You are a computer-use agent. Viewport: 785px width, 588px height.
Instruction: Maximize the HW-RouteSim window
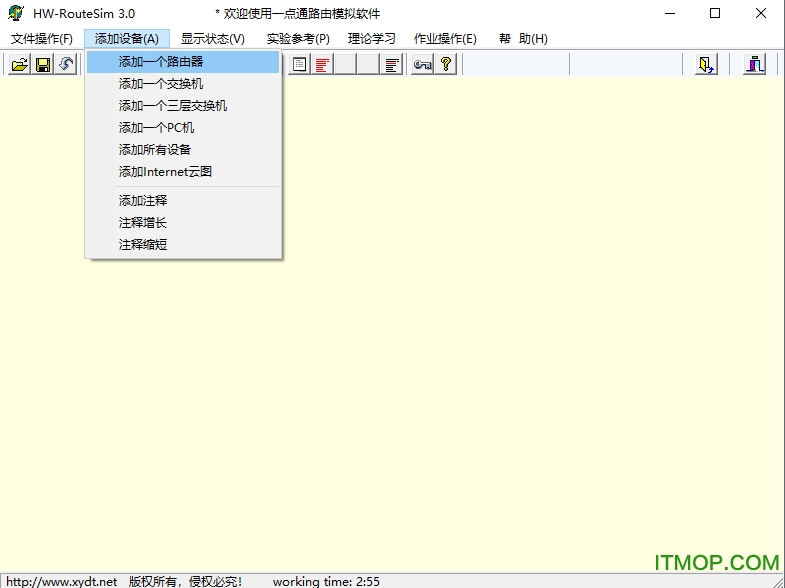pos(715,14)
